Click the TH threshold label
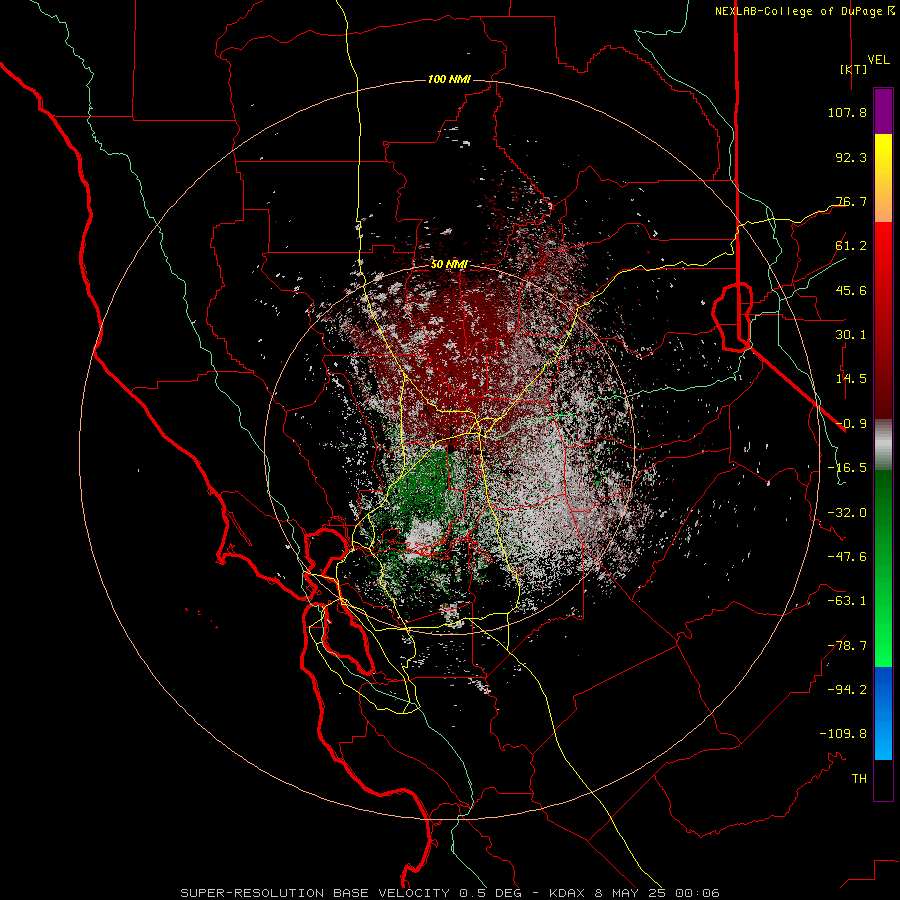Image resolution: width=900 pixels, height=900 pixels. coord(859,779)
